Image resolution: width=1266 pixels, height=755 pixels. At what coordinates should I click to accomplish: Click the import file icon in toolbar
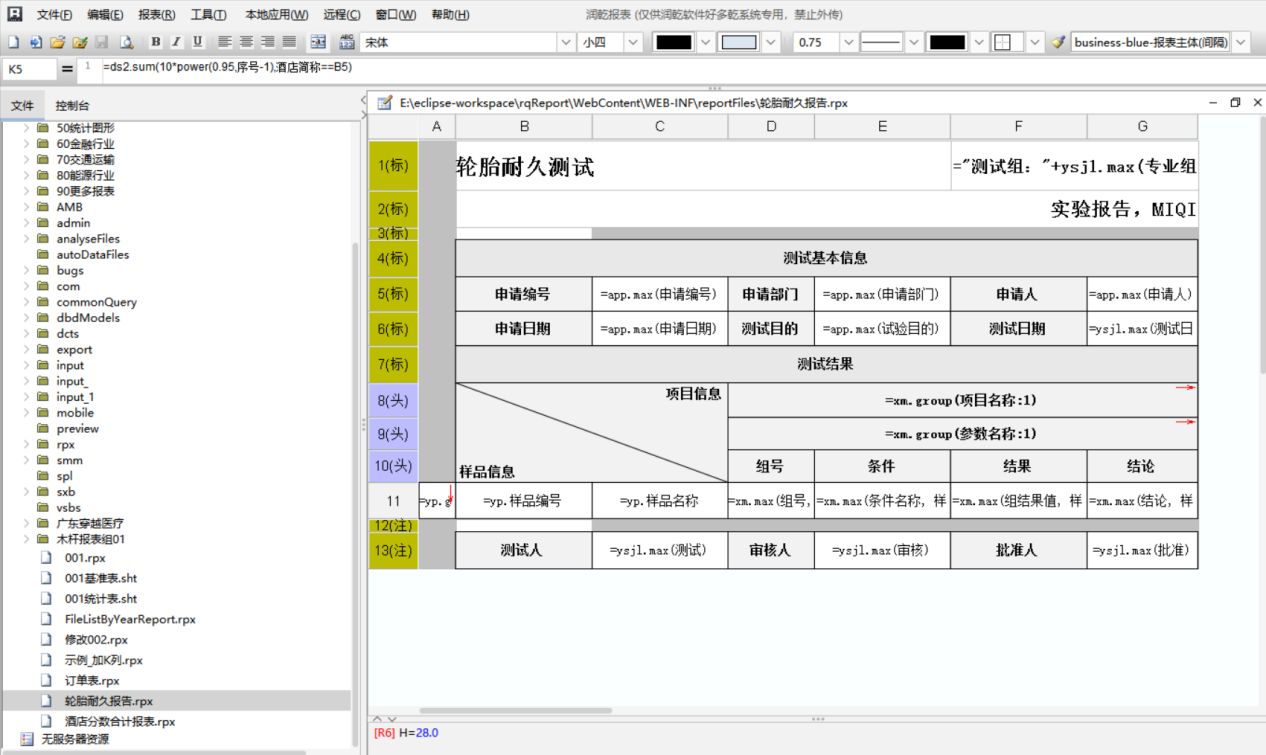coord(36,42)
